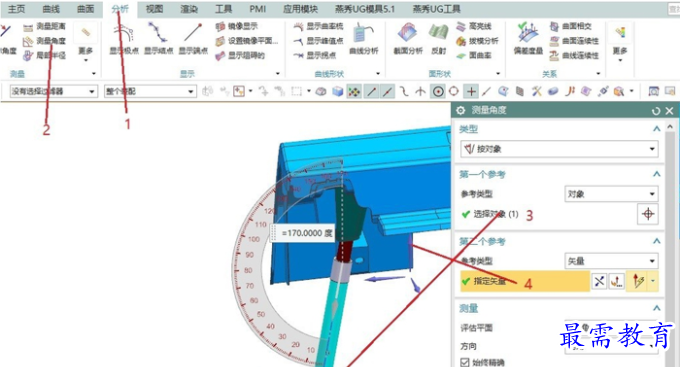
Task: Open the second reference 矢量 type dropdown
Action: coord(611,261)
